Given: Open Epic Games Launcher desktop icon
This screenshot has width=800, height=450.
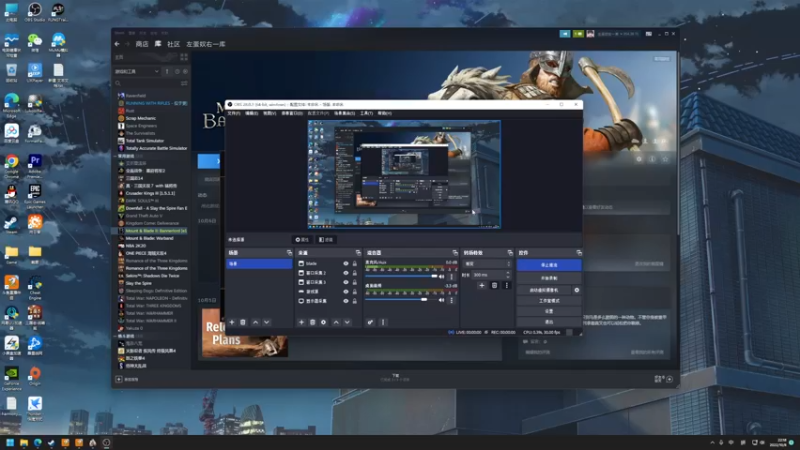Looking at the screenshot, I should point(35,197).
